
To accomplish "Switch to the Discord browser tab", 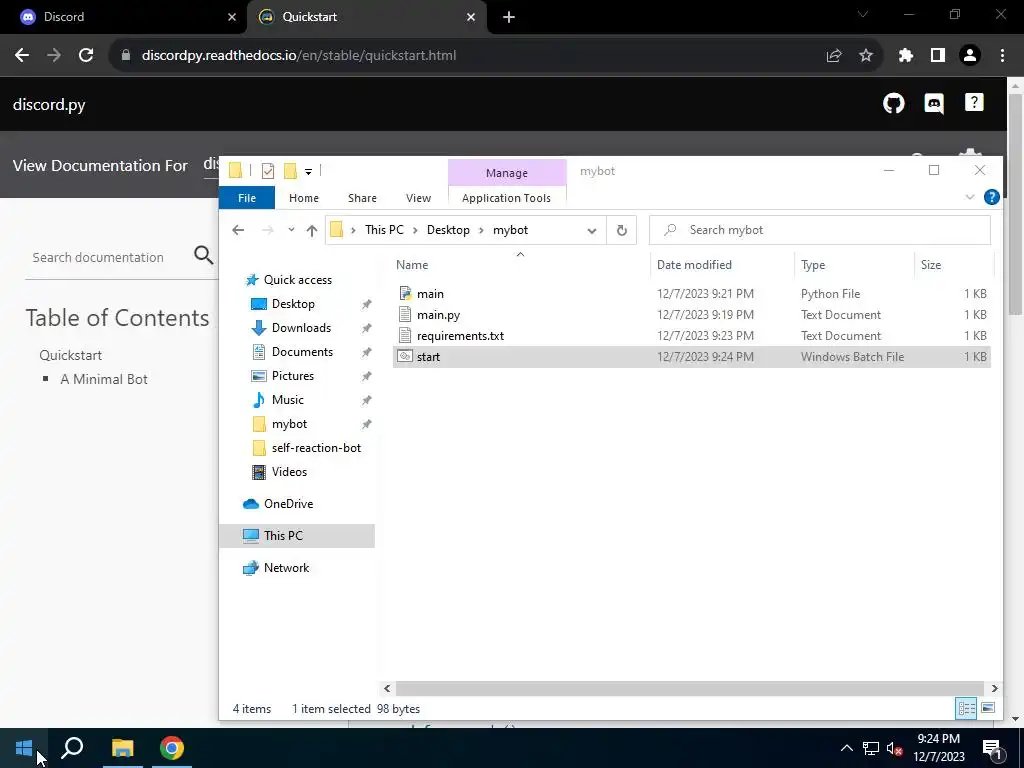I will pos(124,17).
